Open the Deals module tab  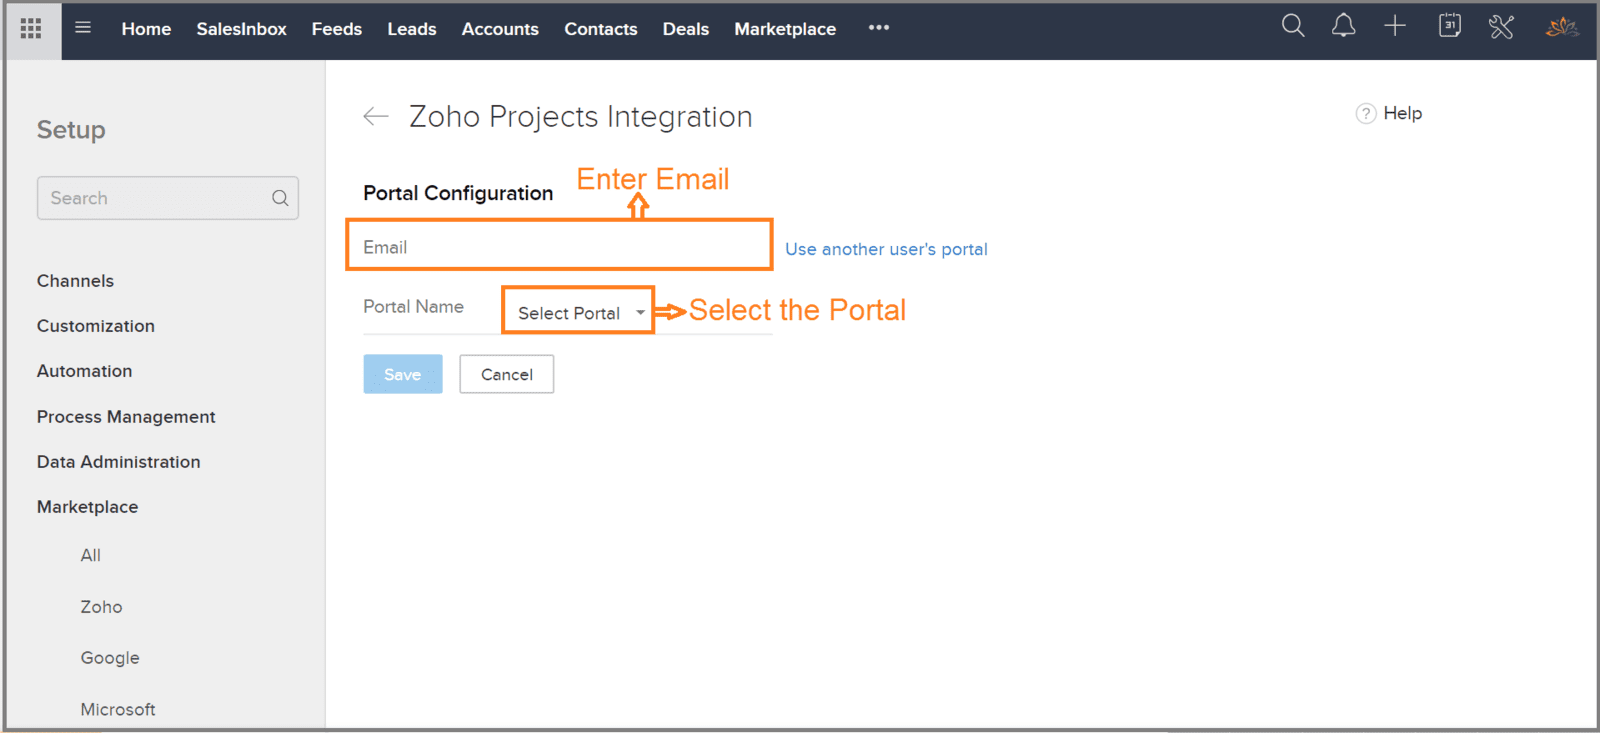[x=686, y=29]
